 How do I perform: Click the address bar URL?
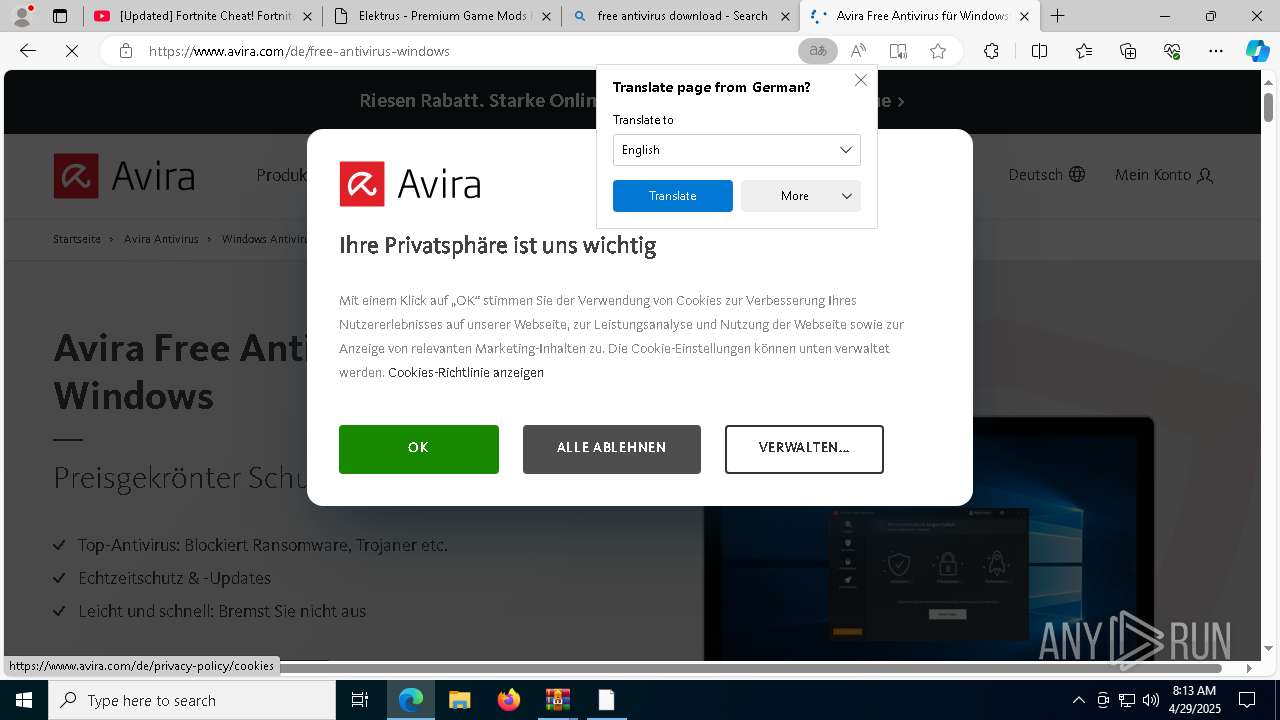click(299, 51)
